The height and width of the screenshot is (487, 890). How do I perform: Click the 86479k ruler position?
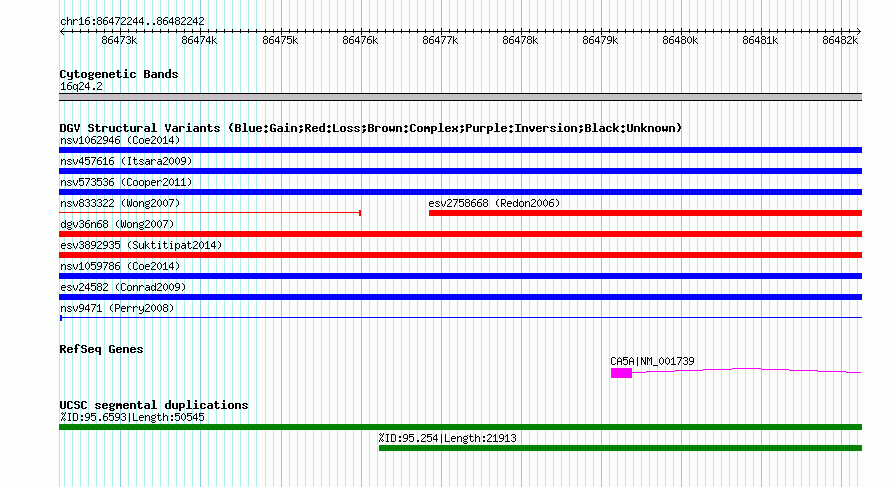(600, 40)
